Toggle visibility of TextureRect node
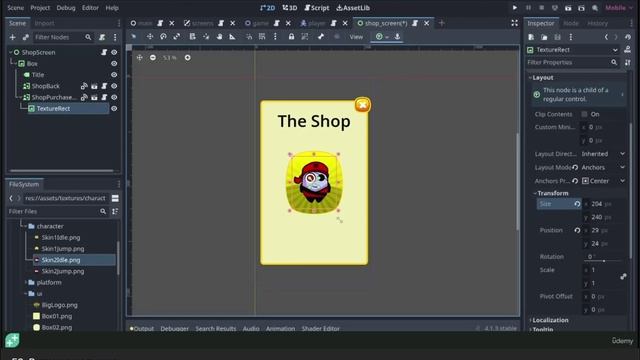640x360 pixels. point(114,109)
